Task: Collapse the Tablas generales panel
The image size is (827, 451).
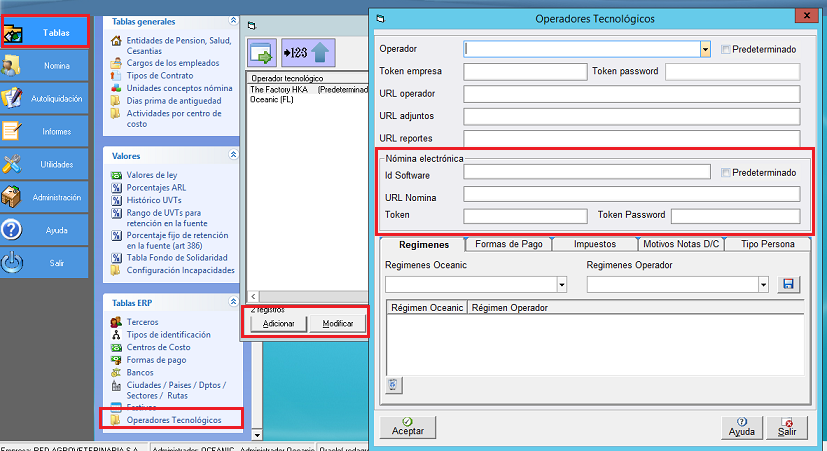Action: click(233, 20)
